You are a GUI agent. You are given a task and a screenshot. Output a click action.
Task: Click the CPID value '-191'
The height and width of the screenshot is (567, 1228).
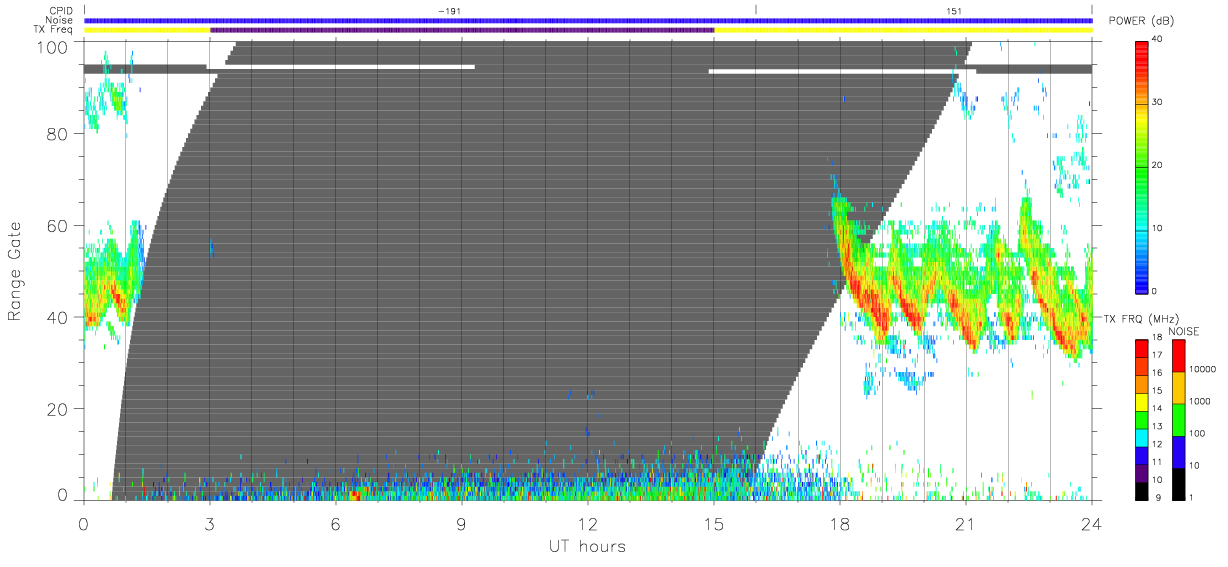click(449, 10)
